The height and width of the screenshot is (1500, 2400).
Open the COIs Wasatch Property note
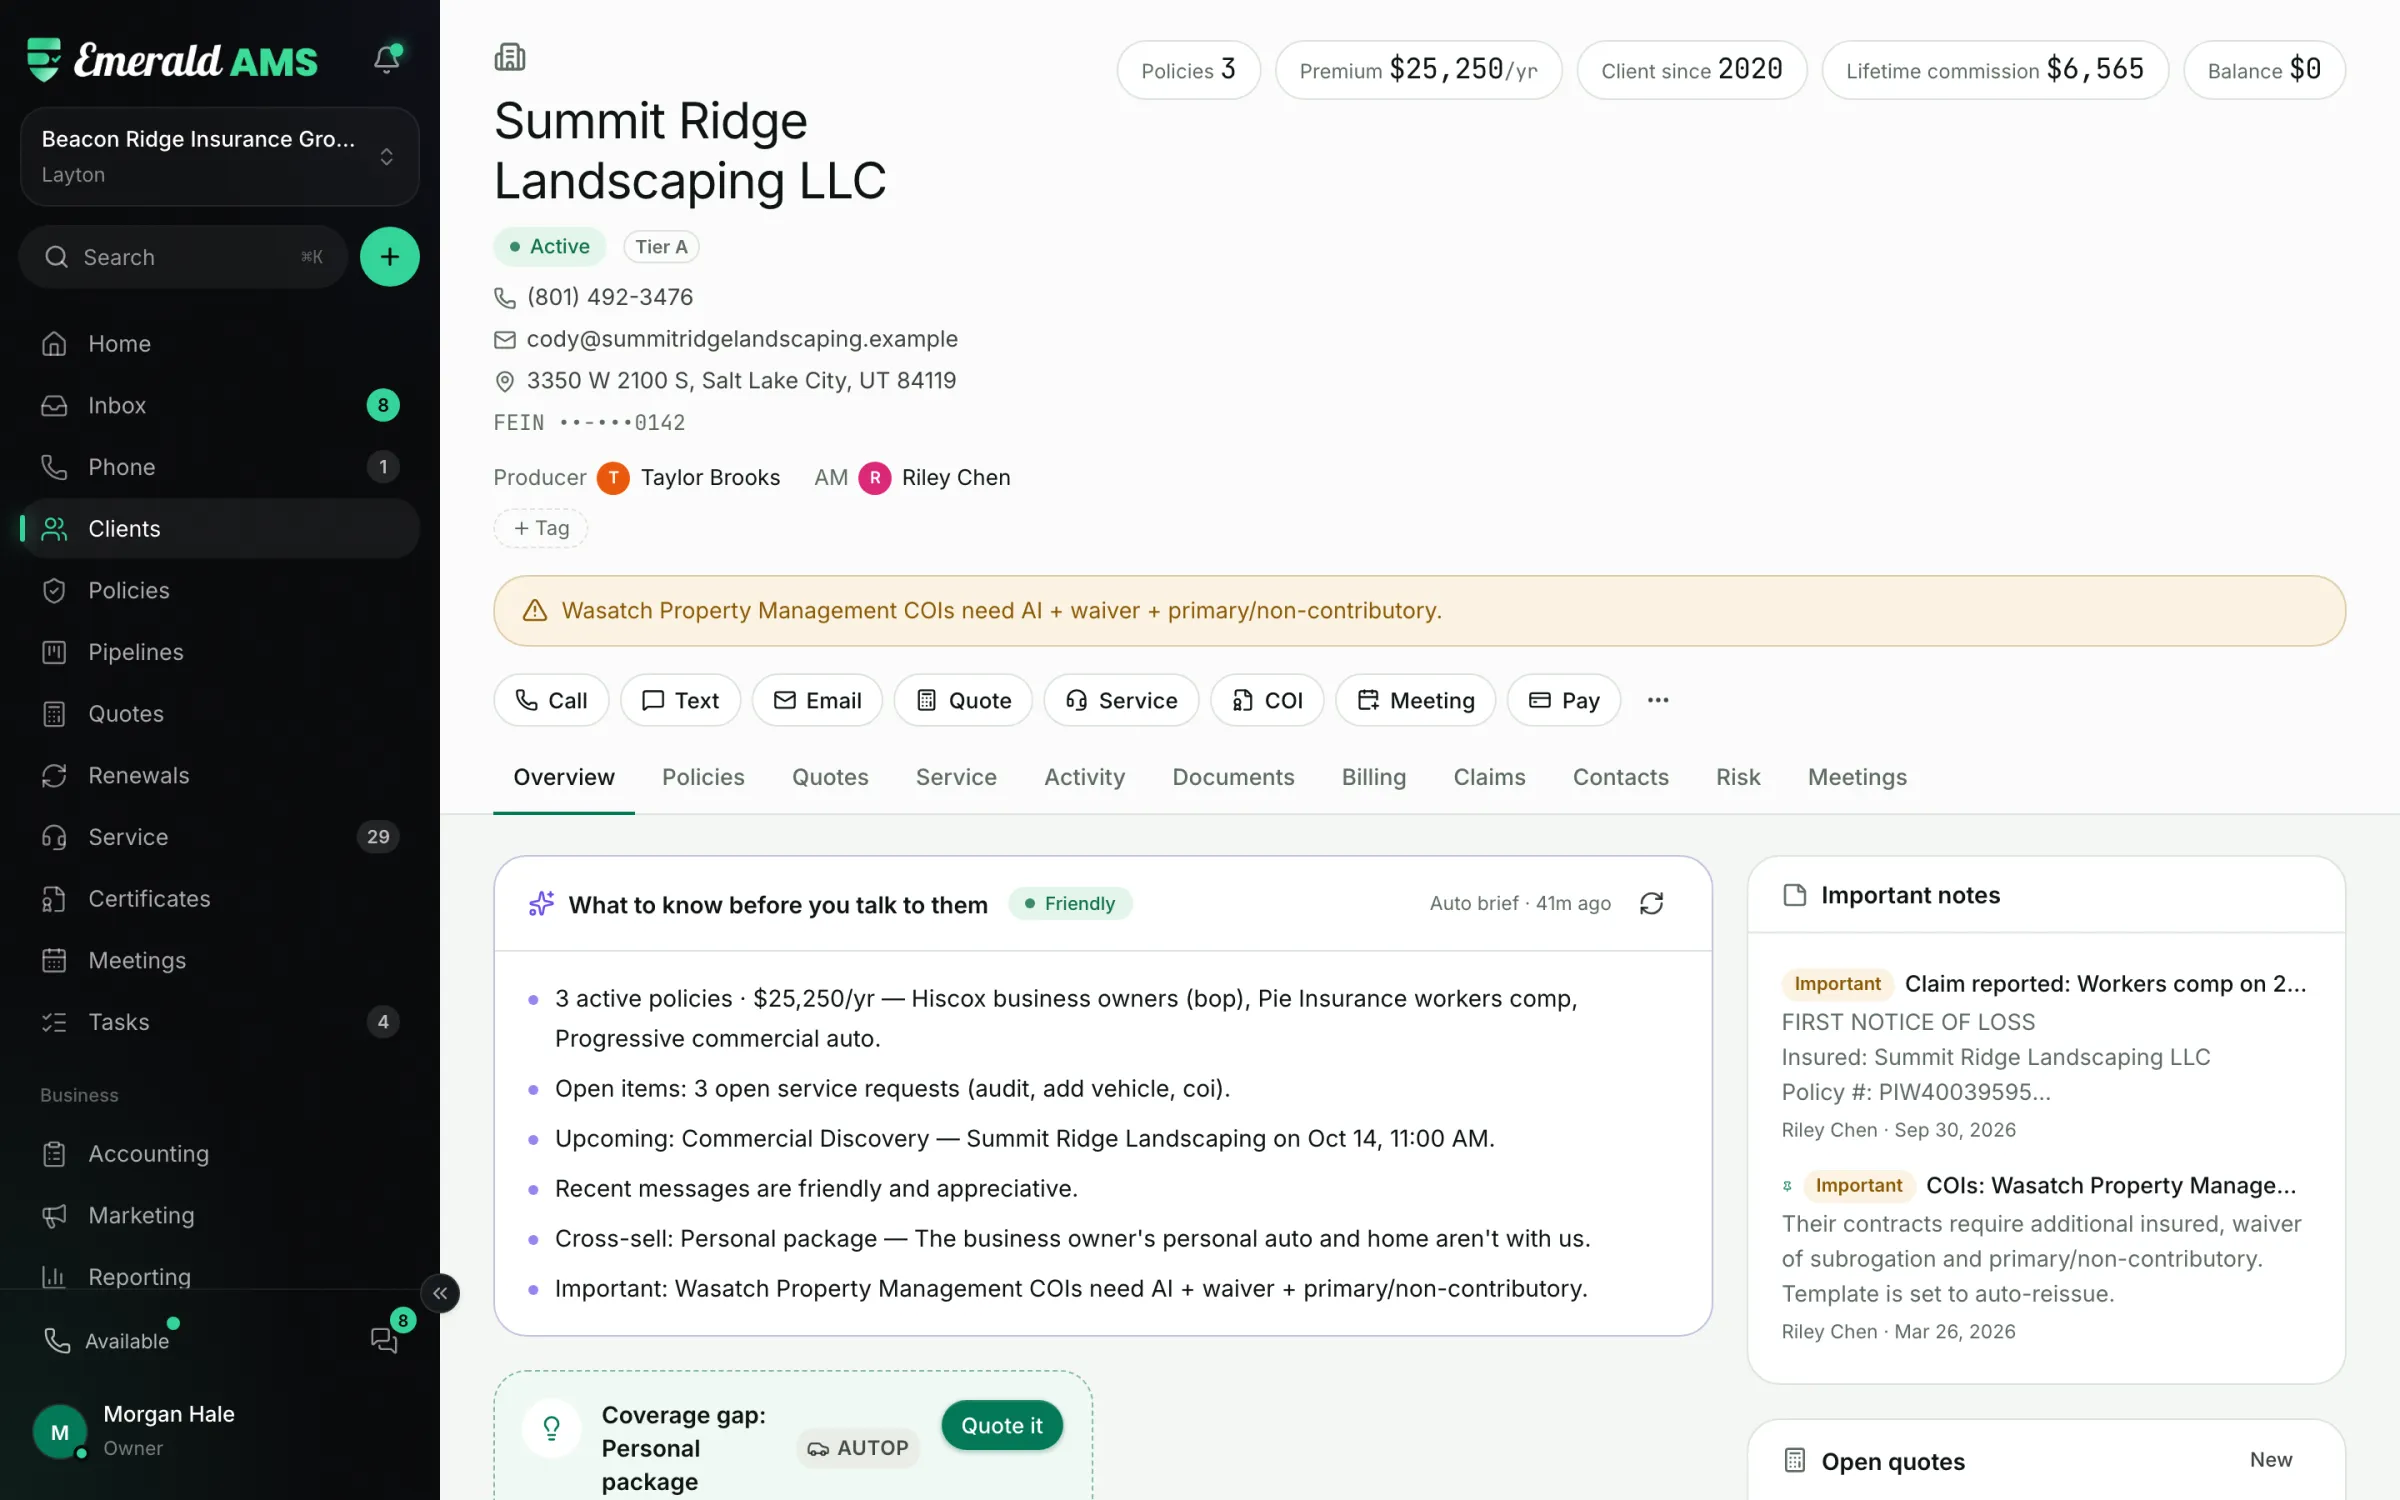pyautogui.click(x=2046, y=1257)
